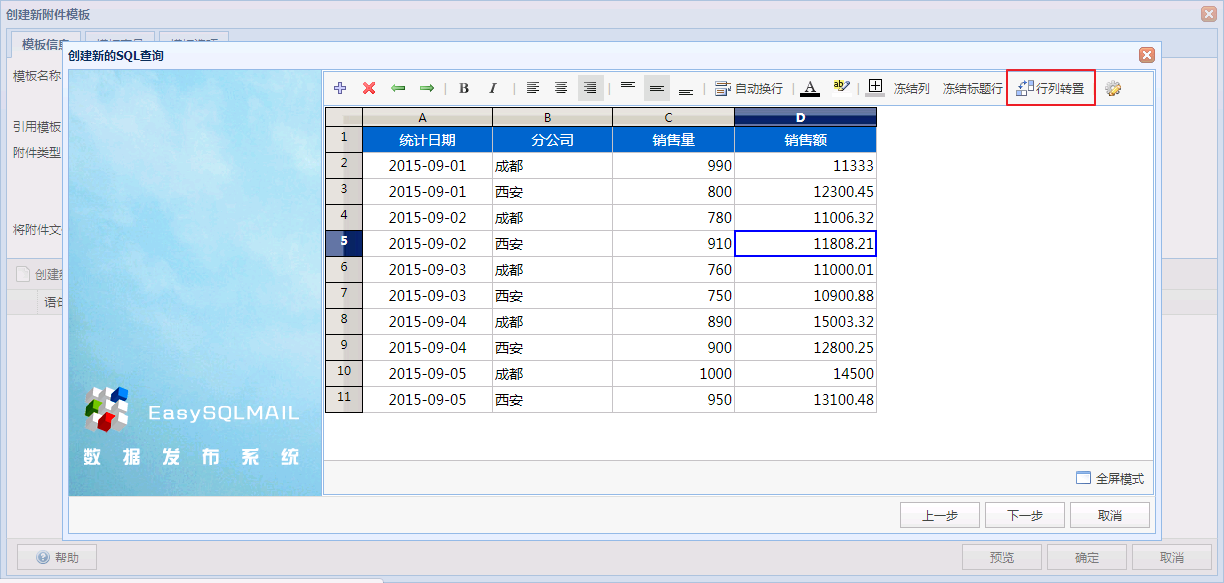This screenshot has height=583, width=1224.
Task: Close the 创建新的SQL查询 dialog
Action: click(x=1147, y=55)
